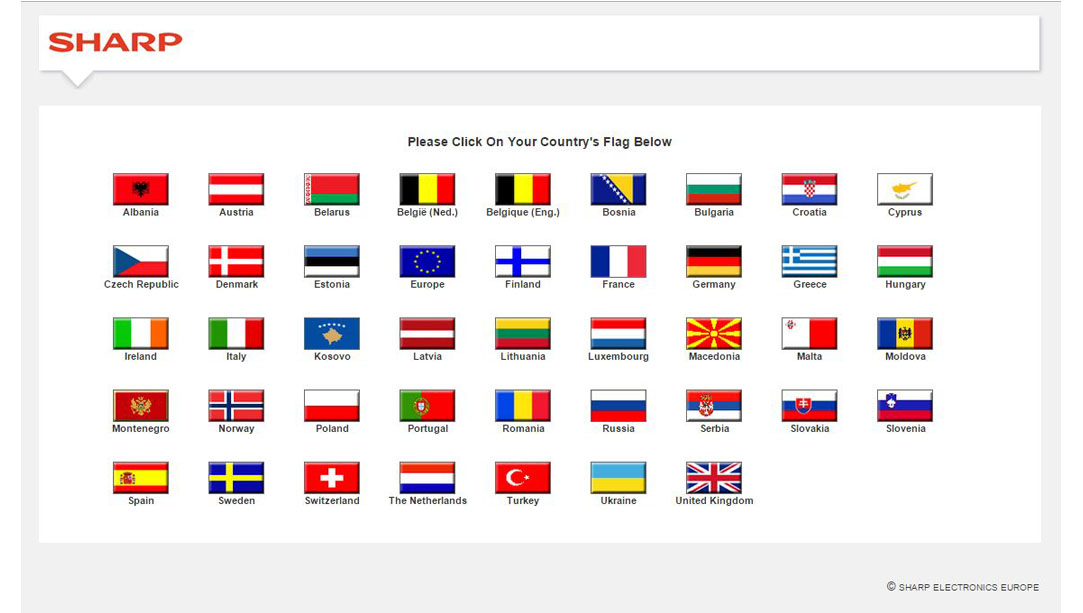Choose the Moldova flag
Image resolution: width=1083 pixels, height=613 pixels.
(x=905, y=333)
